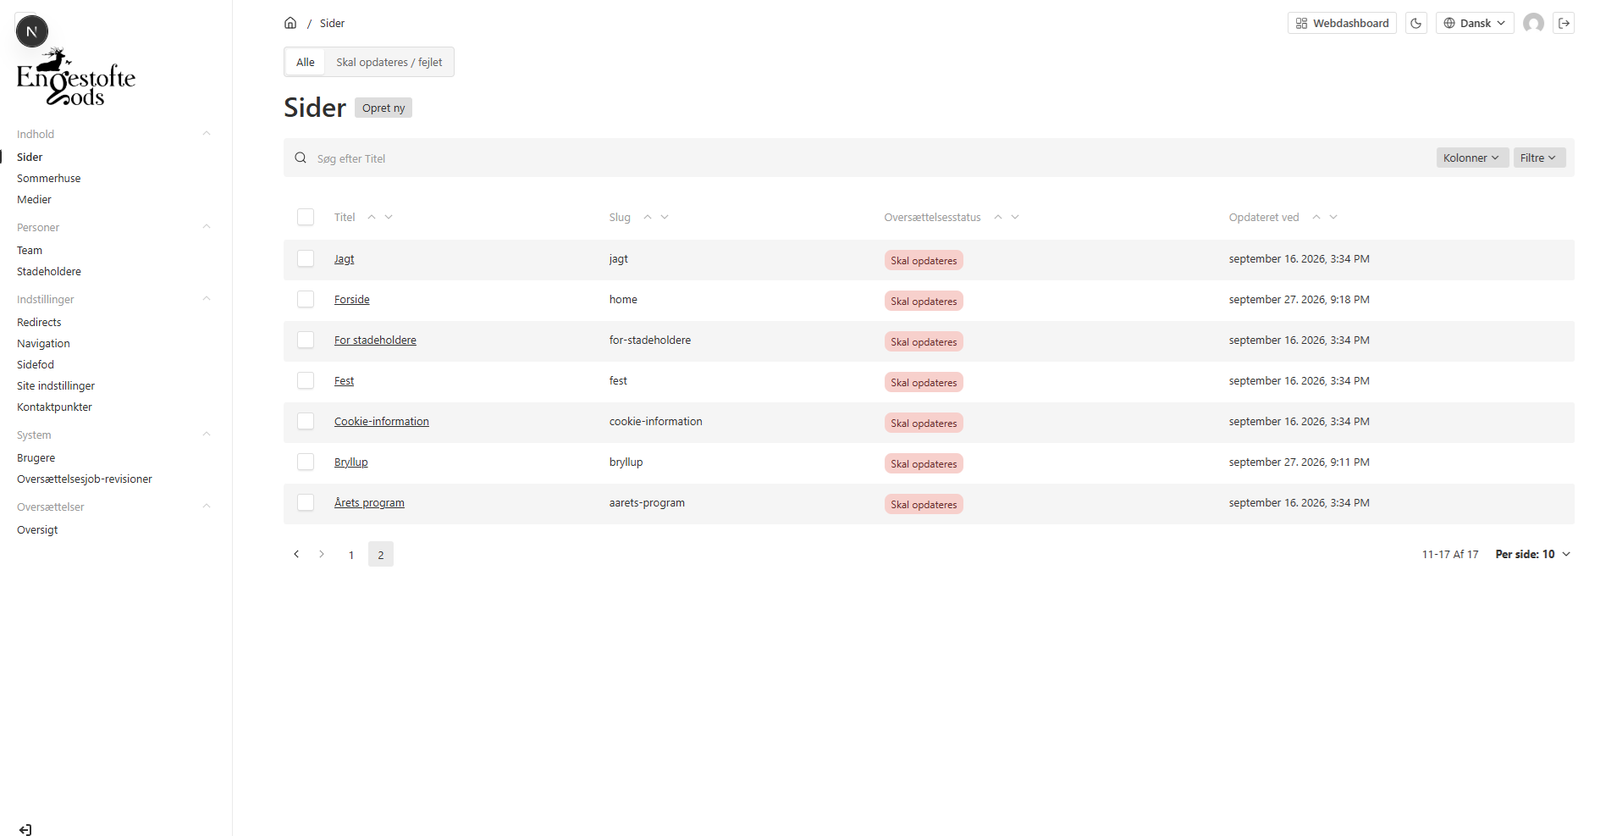Click Skal opdateres badge in Jagt row

click(924, 260)
